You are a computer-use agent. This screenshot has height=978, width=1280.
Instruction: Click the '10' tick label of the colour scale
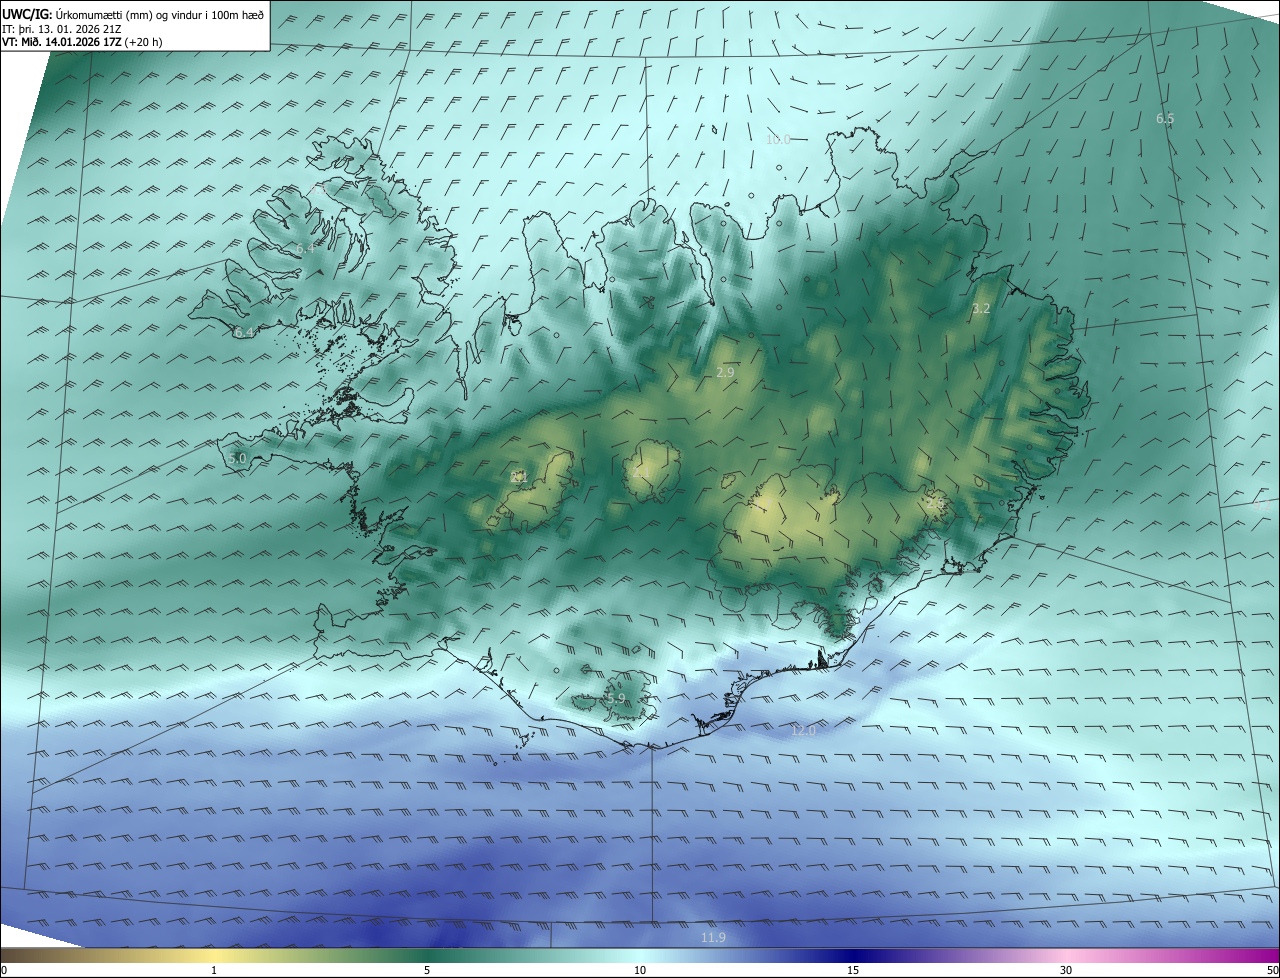coord(640,970)
